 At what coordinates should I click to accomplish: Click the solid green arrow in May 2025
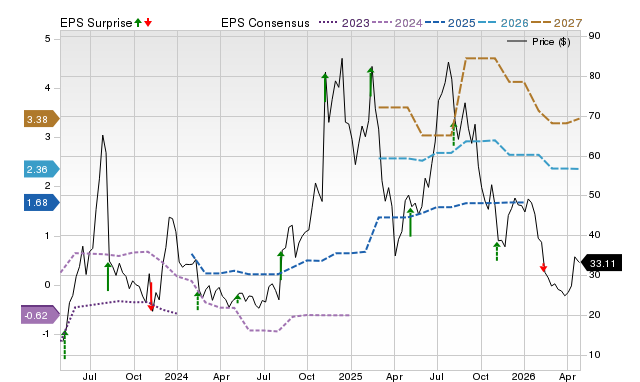[410, 222]
